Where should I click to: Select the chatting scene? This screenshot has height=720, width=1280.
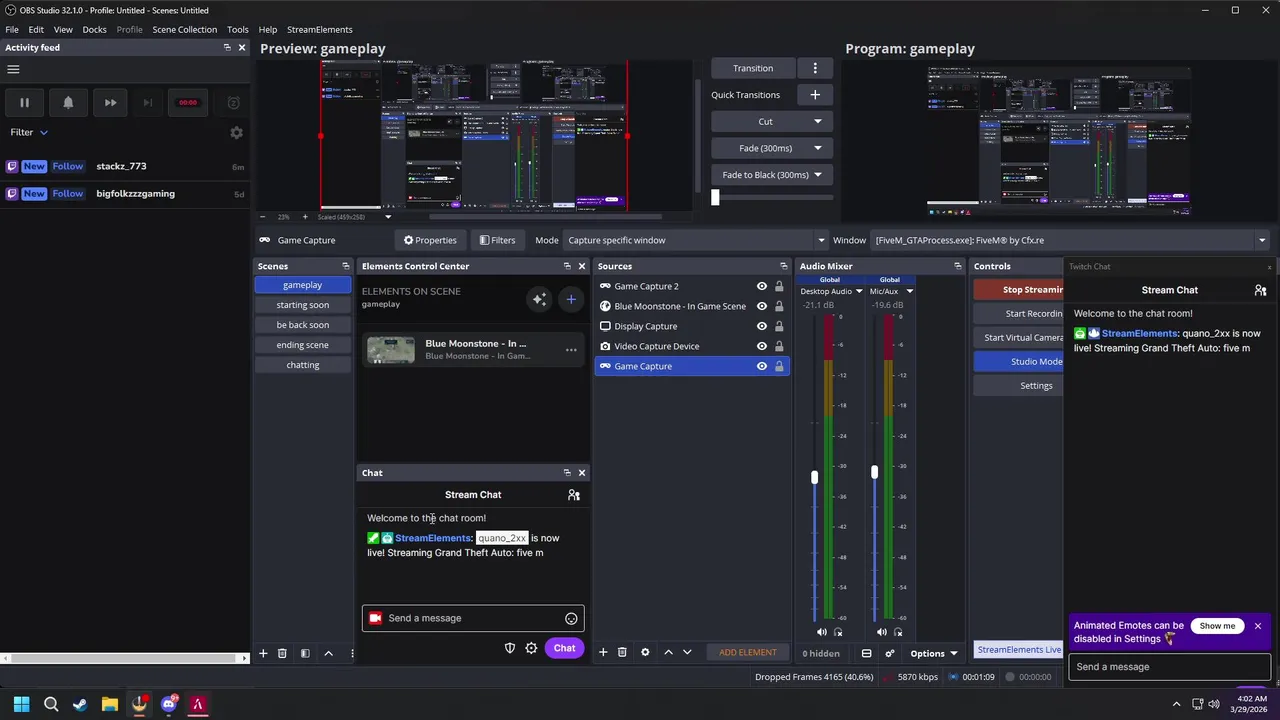coord(302,365)
